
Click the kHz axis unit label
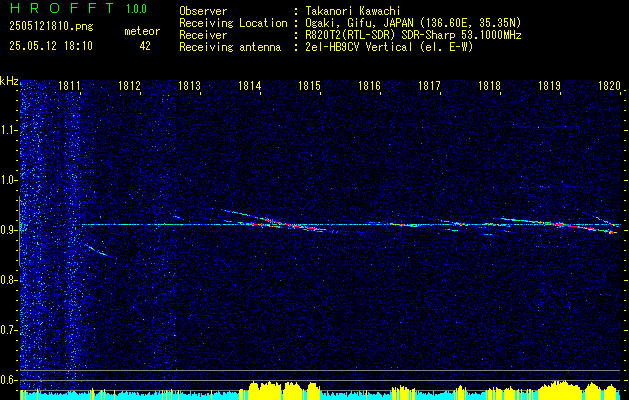[9, 81]
